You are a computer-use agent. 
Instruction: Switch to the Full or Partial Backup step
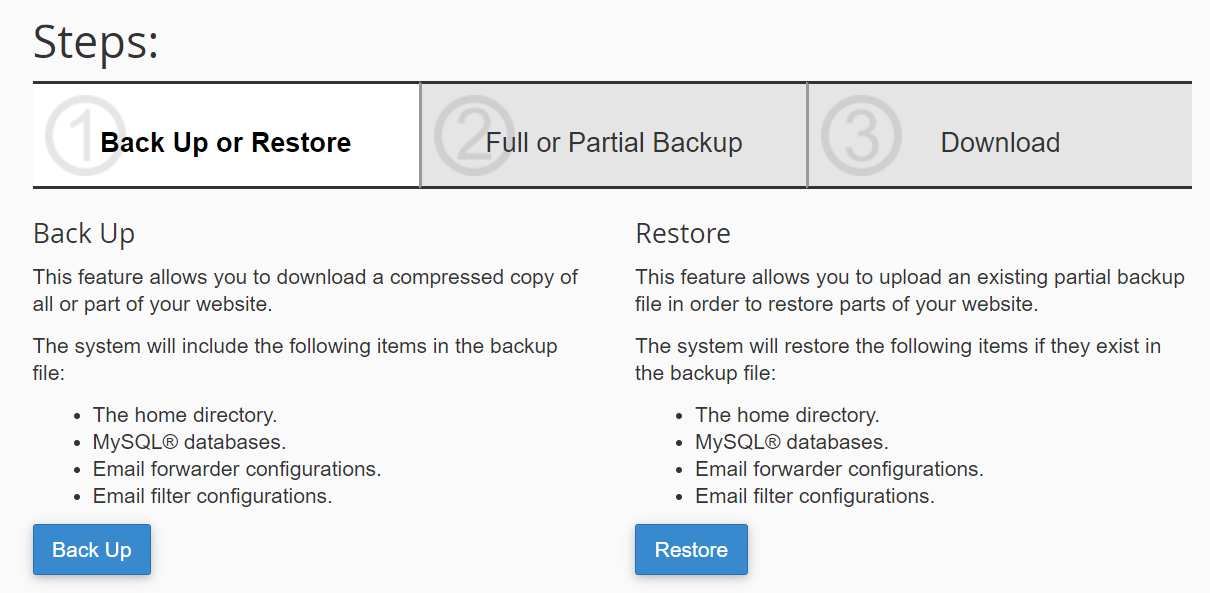614,143
